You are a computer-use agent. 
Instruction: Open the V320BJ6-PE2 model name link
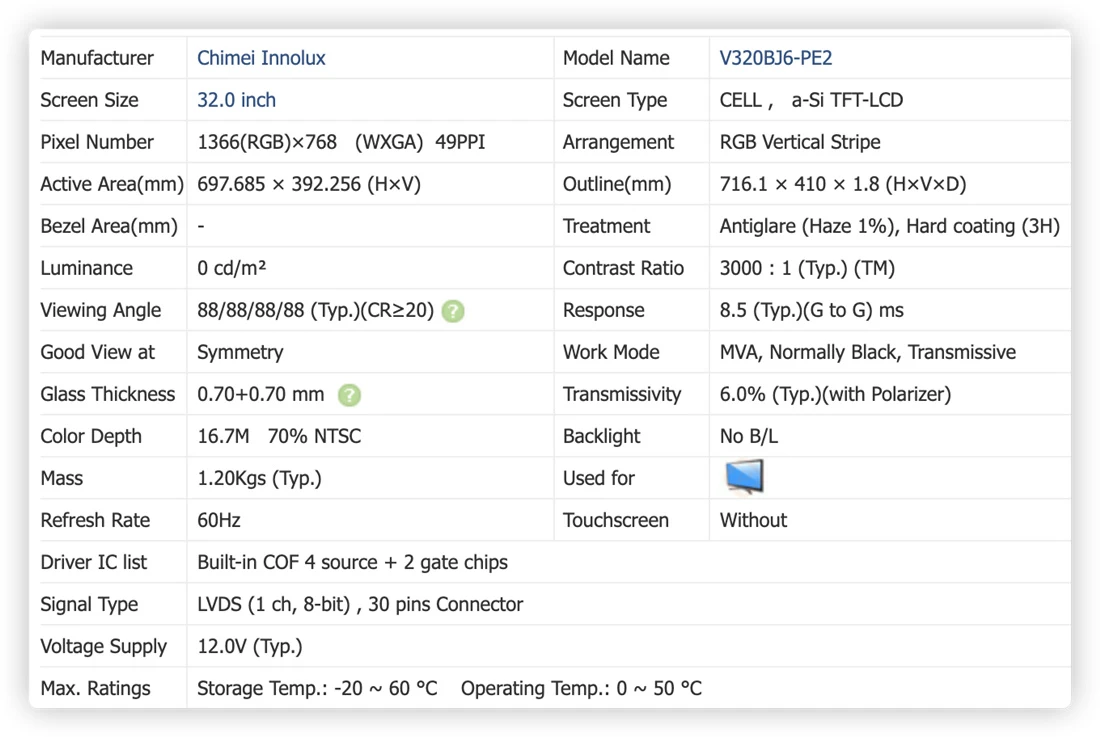click(x=775, y=58)
